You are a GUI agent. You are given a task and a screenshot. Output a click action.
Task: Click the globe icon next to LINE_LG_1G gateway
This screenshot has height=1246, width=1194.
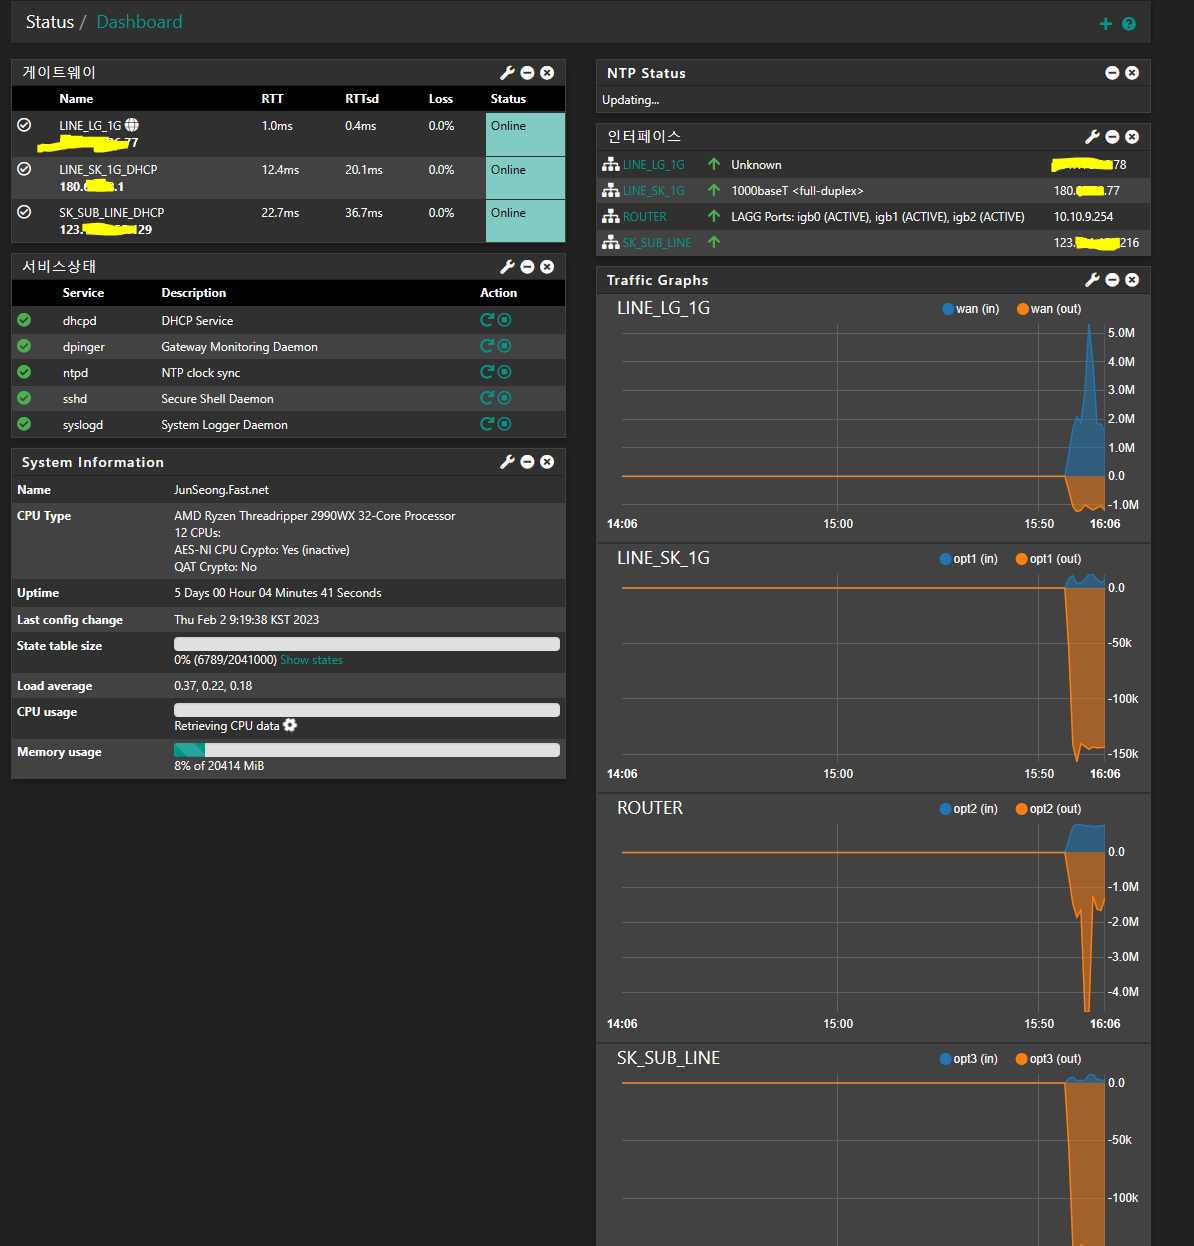click(132, 125)
